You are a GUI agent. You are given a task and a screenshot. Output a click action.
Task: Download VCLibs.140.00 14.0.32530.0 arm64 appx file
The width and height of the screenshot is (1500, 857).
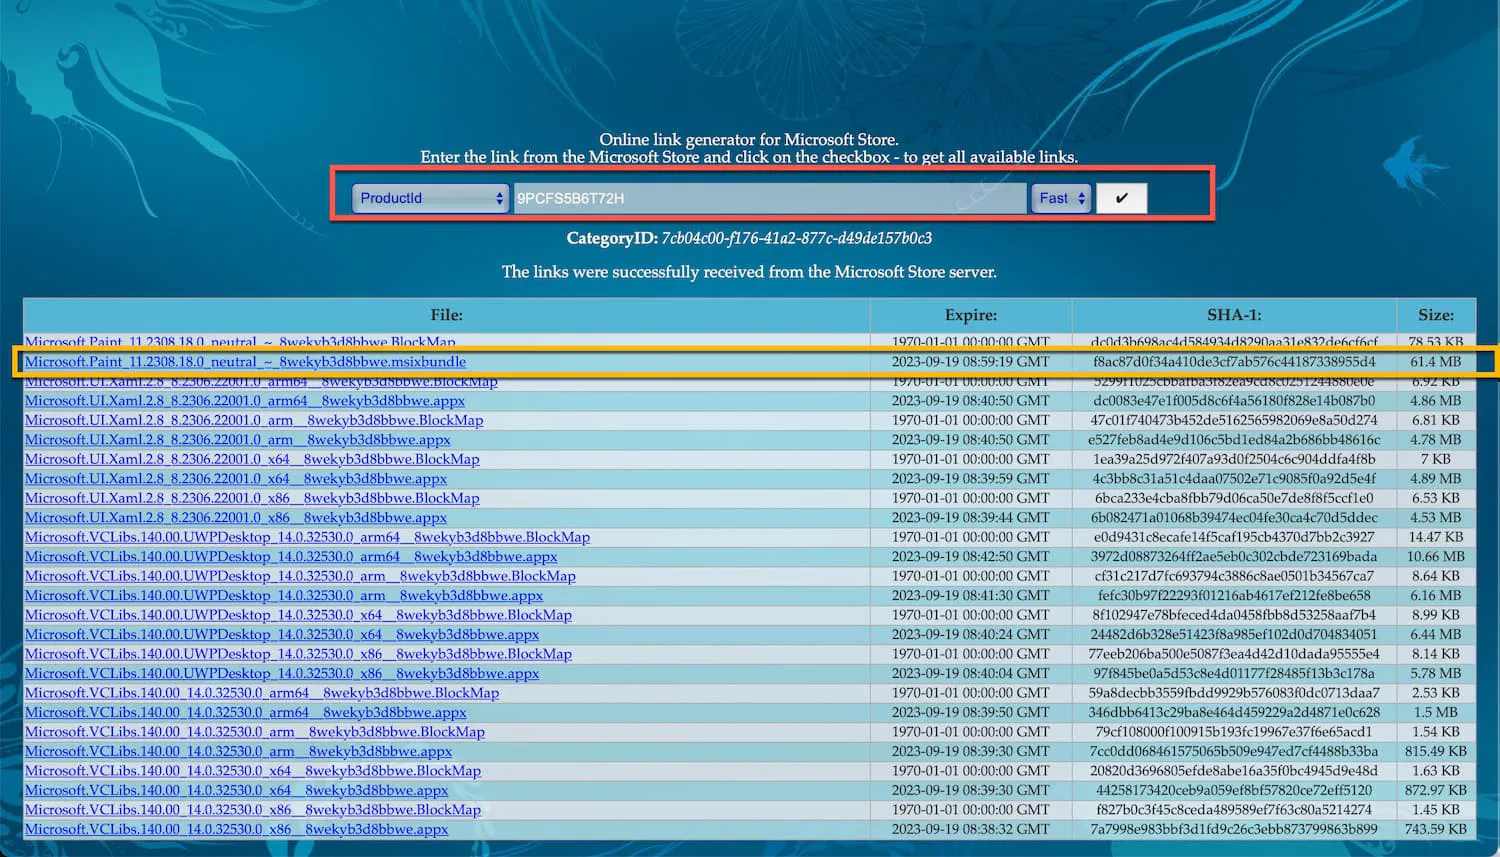246,713
